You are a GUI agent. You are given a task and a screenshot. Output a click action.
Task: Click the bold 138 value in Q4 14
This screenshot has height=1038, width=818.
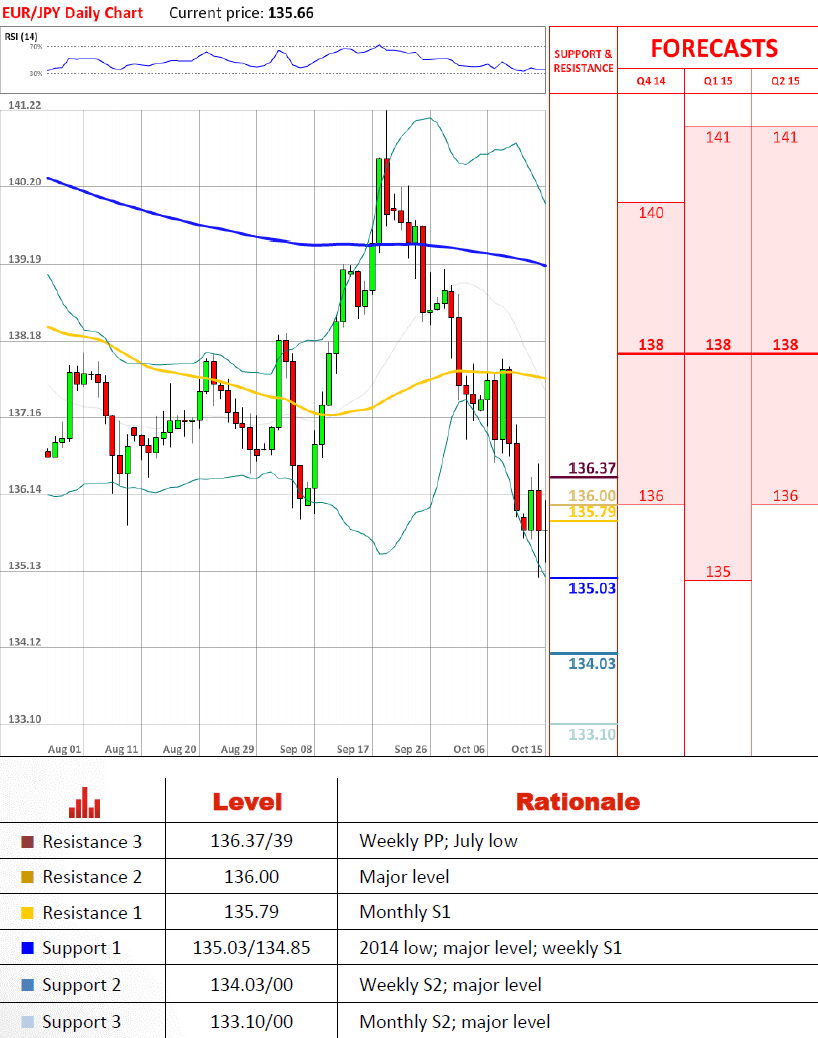(x=651, y=345)
